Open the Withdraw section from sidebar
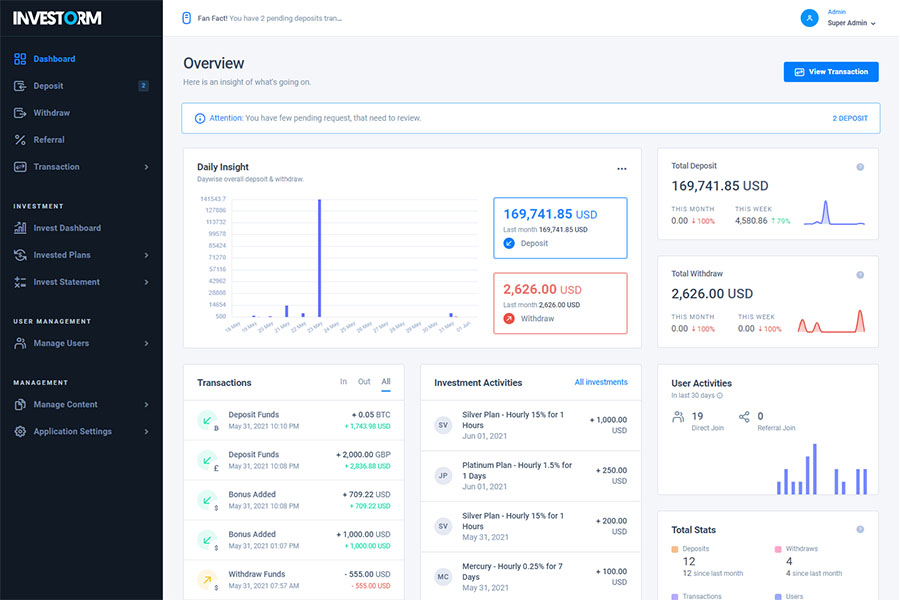Screen dimensions: 900x600 pyautogui.click(x=54, y=112)
